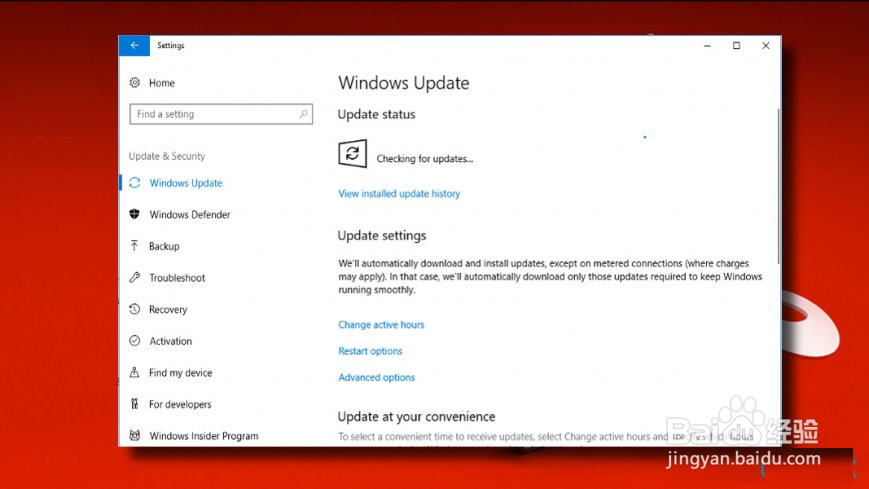Open Find my device settings

pyautogui.click(x=181, y=373)
